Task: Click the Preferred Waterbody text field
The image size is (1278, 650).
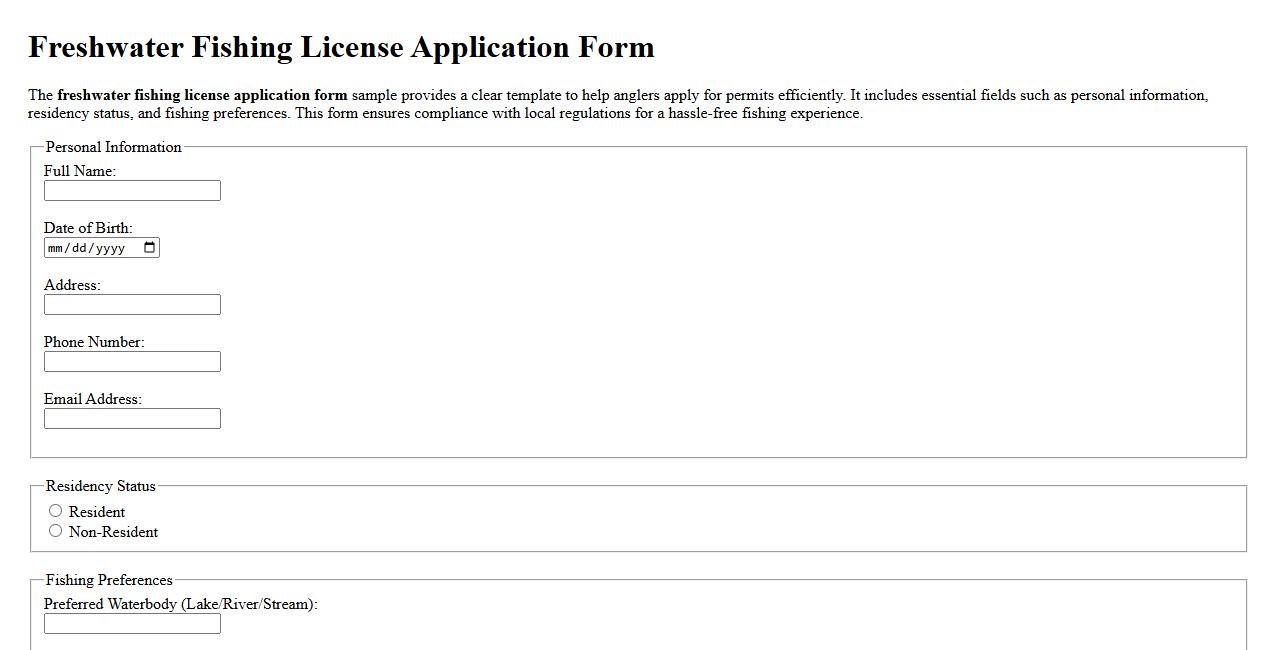Action: pyautogui.click(x=132, y=623)
